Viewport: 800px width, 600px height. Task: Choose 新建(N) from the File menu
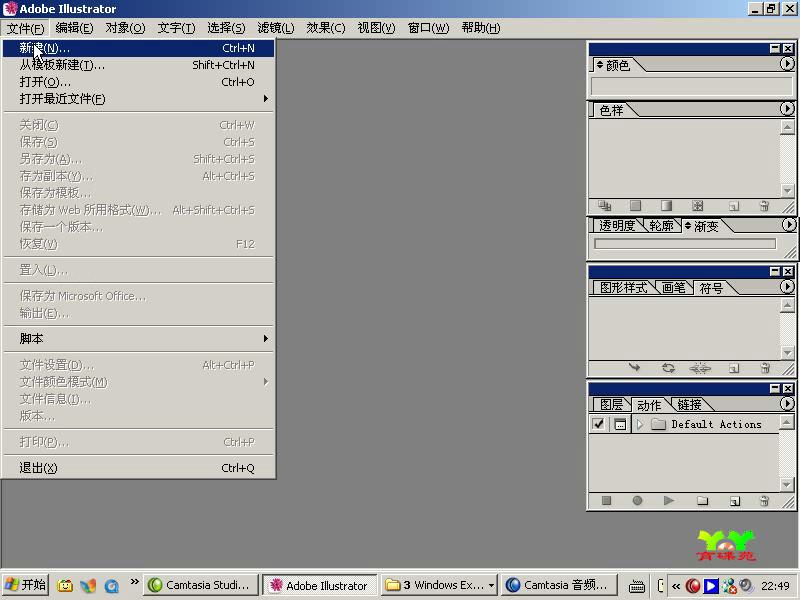click(138, 48)
